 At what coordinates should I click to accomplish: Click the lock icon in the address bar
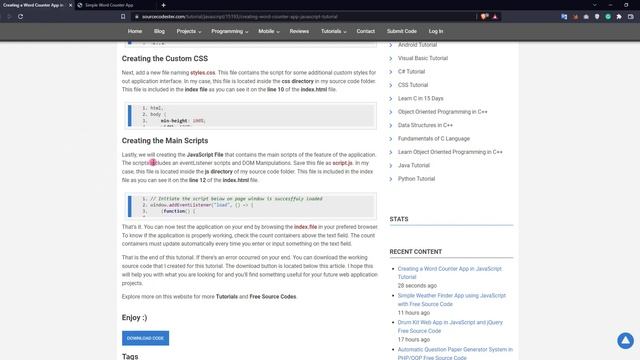click(x=137, y=17)
